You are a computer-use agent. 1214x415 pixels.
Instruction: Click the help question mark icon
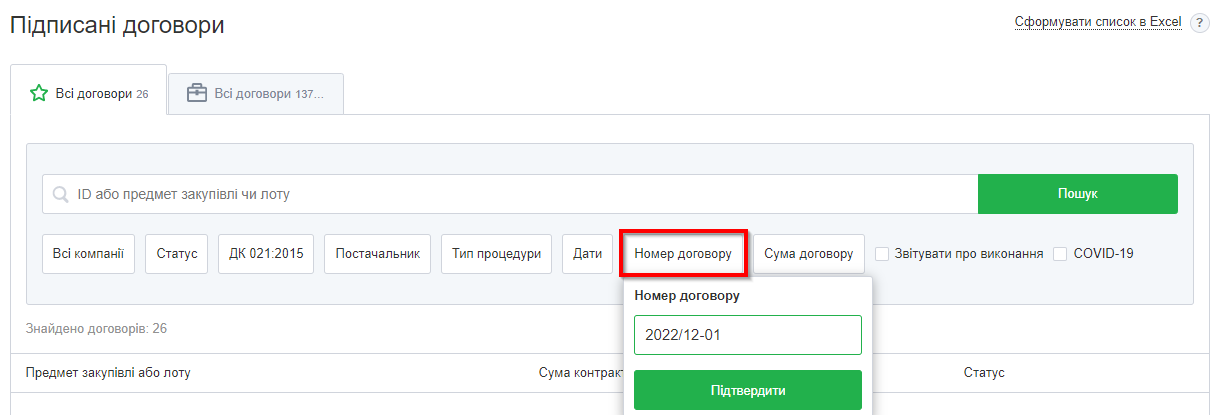tap(1200, 24)
